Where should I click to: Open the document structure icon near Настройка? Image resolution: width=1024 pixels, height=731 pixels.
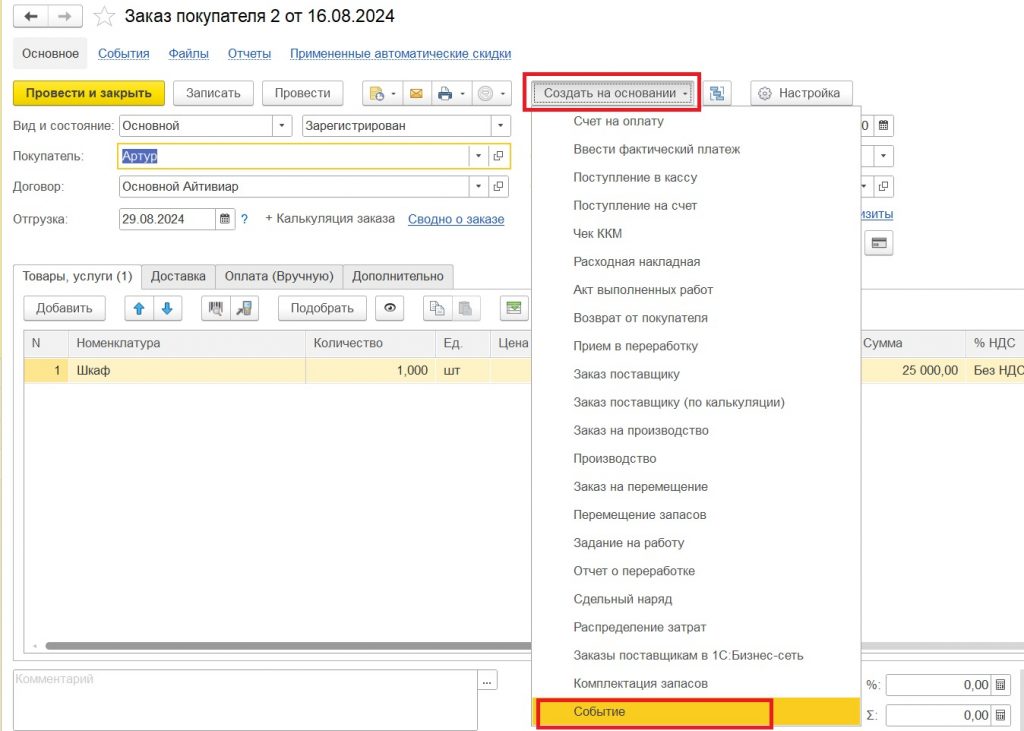tap(717, 93)
